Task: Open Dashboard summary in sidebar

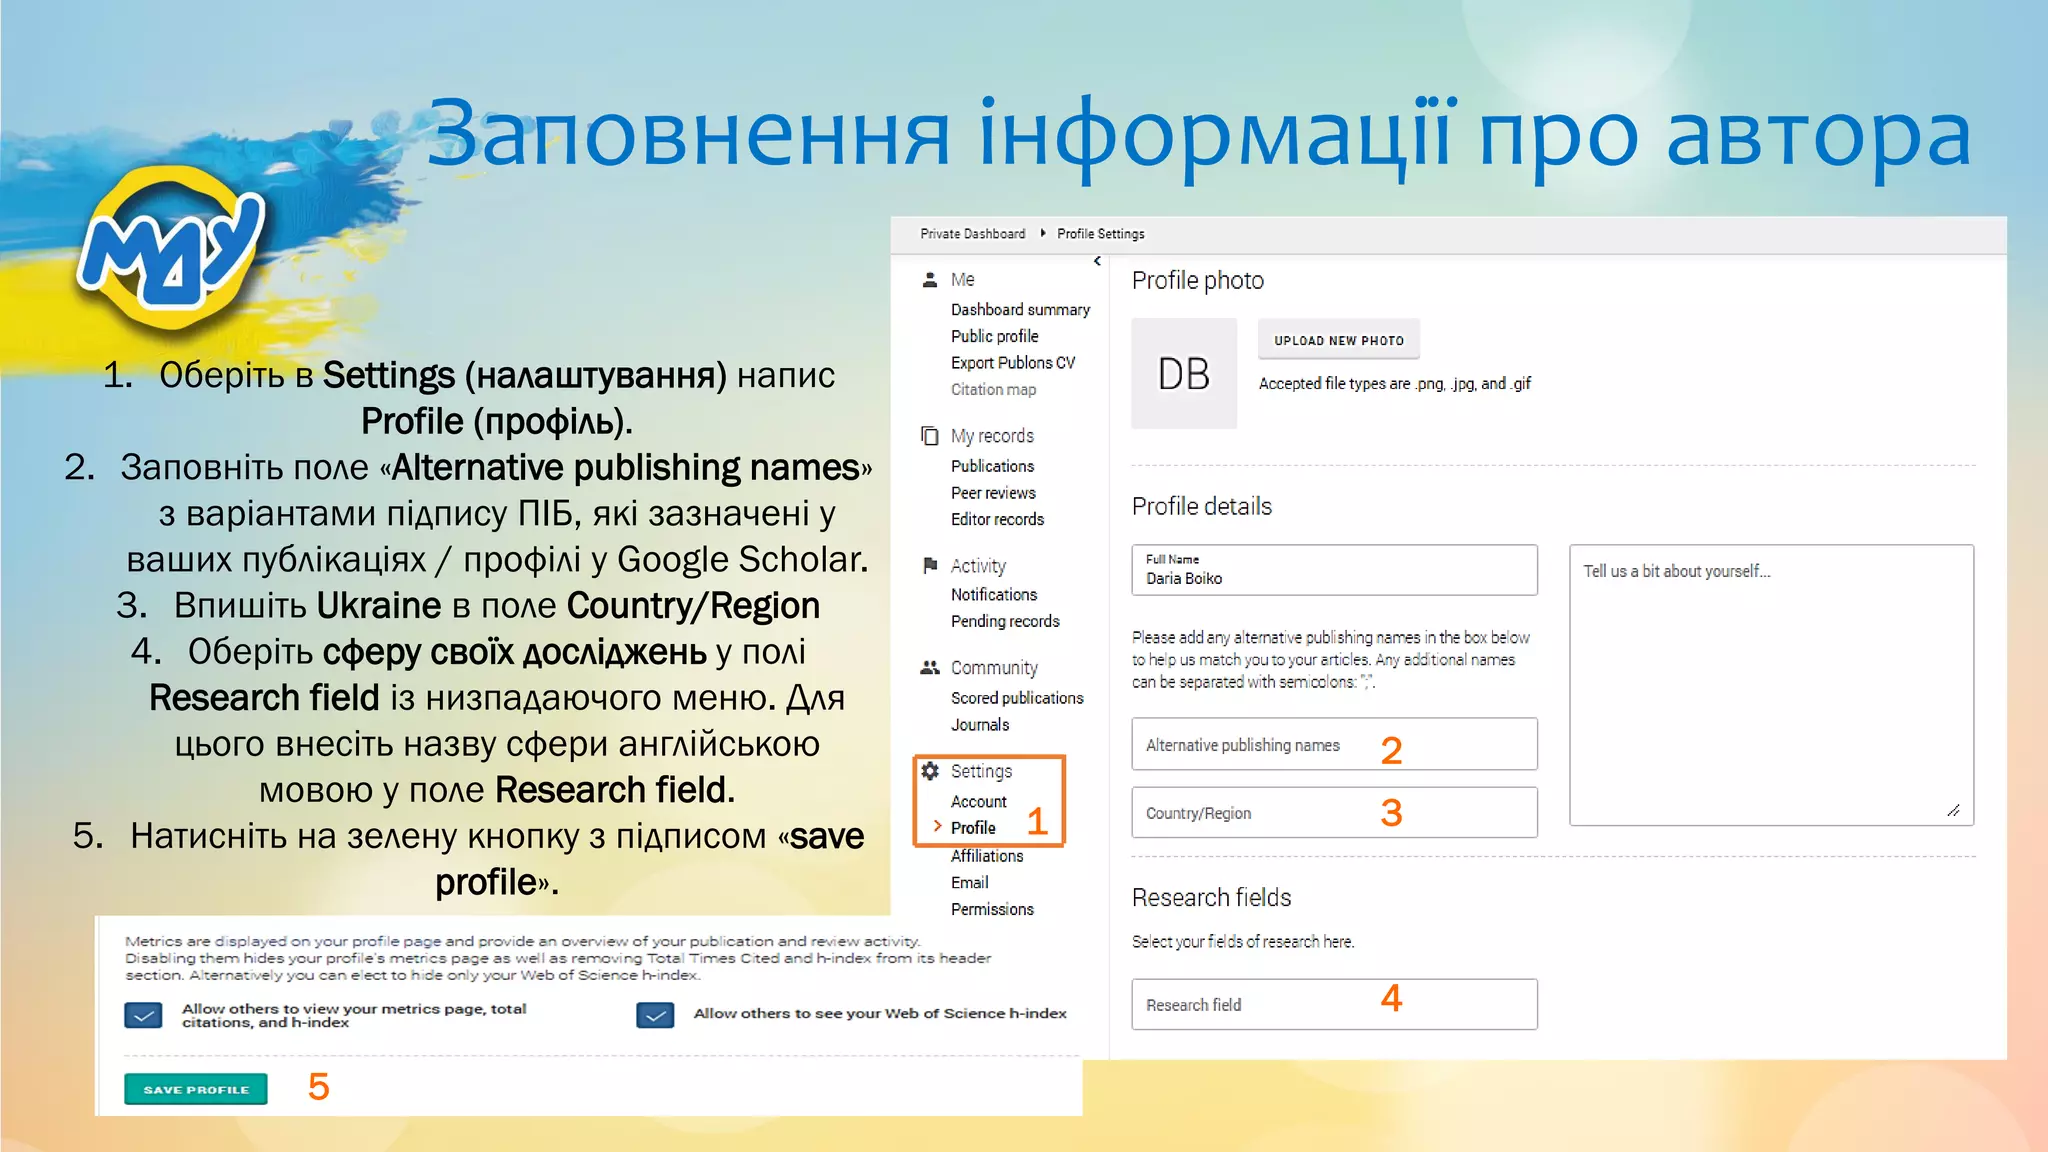Action: click(x=1020, y=310)
